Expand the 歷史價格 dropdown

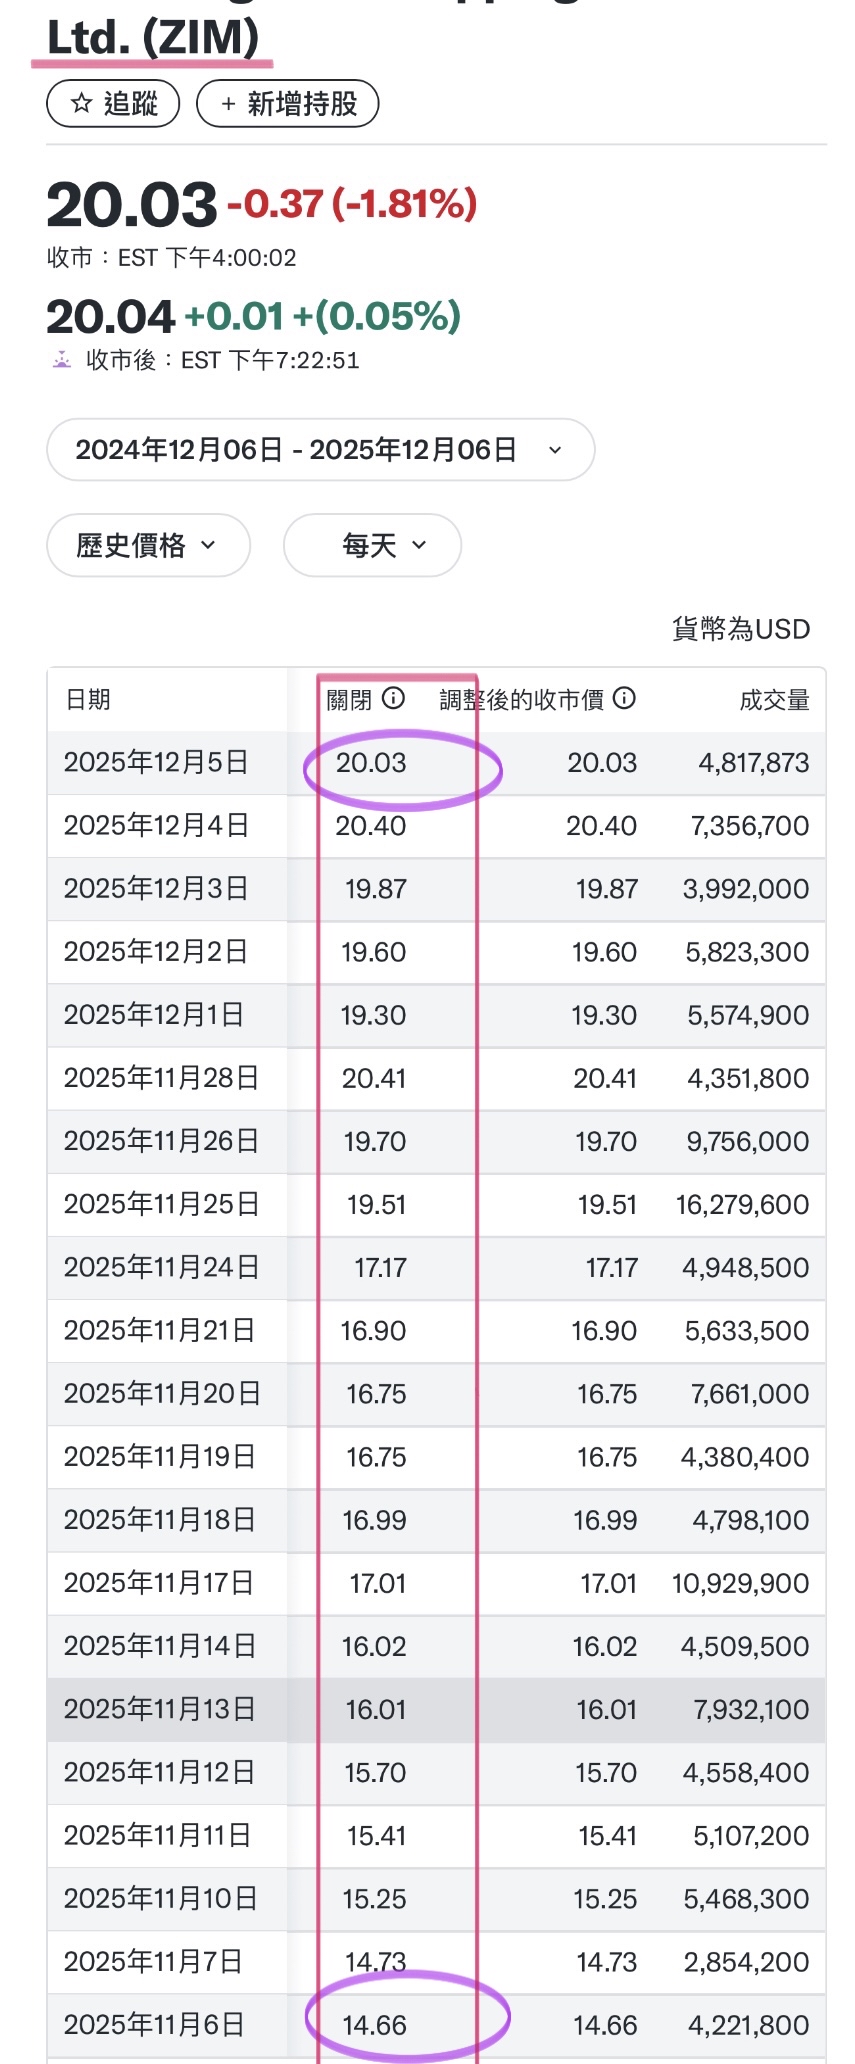(x=147, y=545)
